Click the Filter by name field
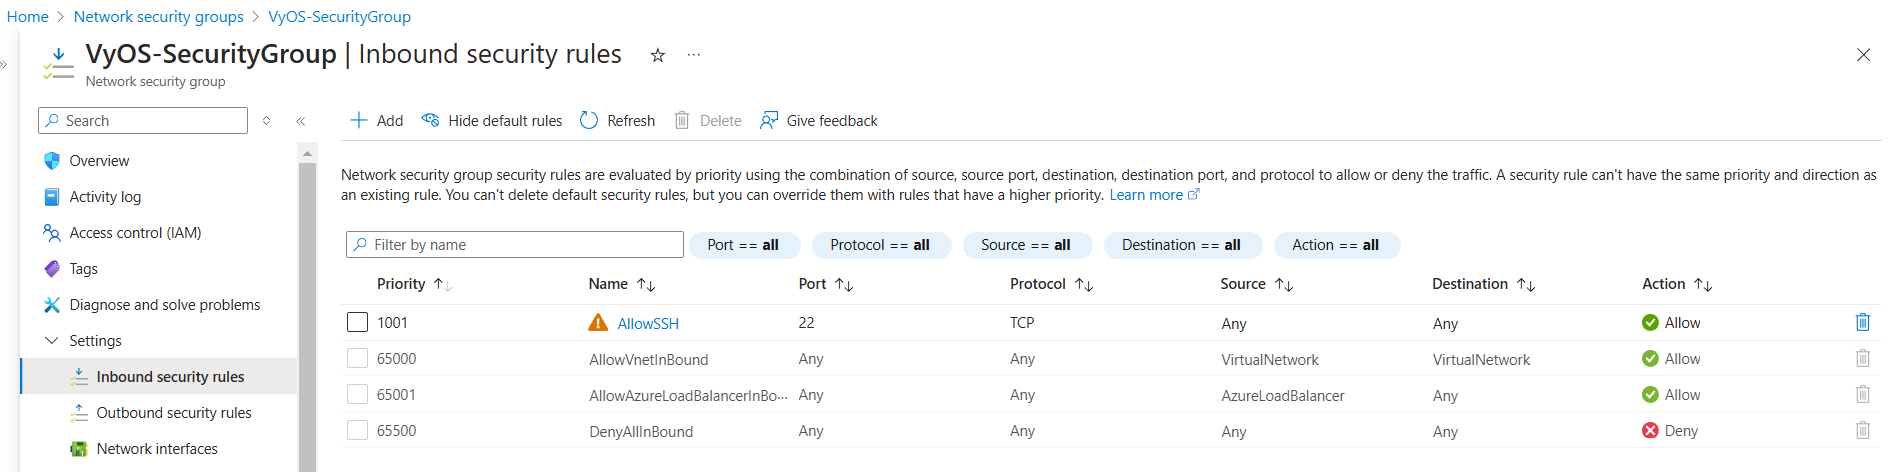The image size is (1892, 472). coord(515,245)
